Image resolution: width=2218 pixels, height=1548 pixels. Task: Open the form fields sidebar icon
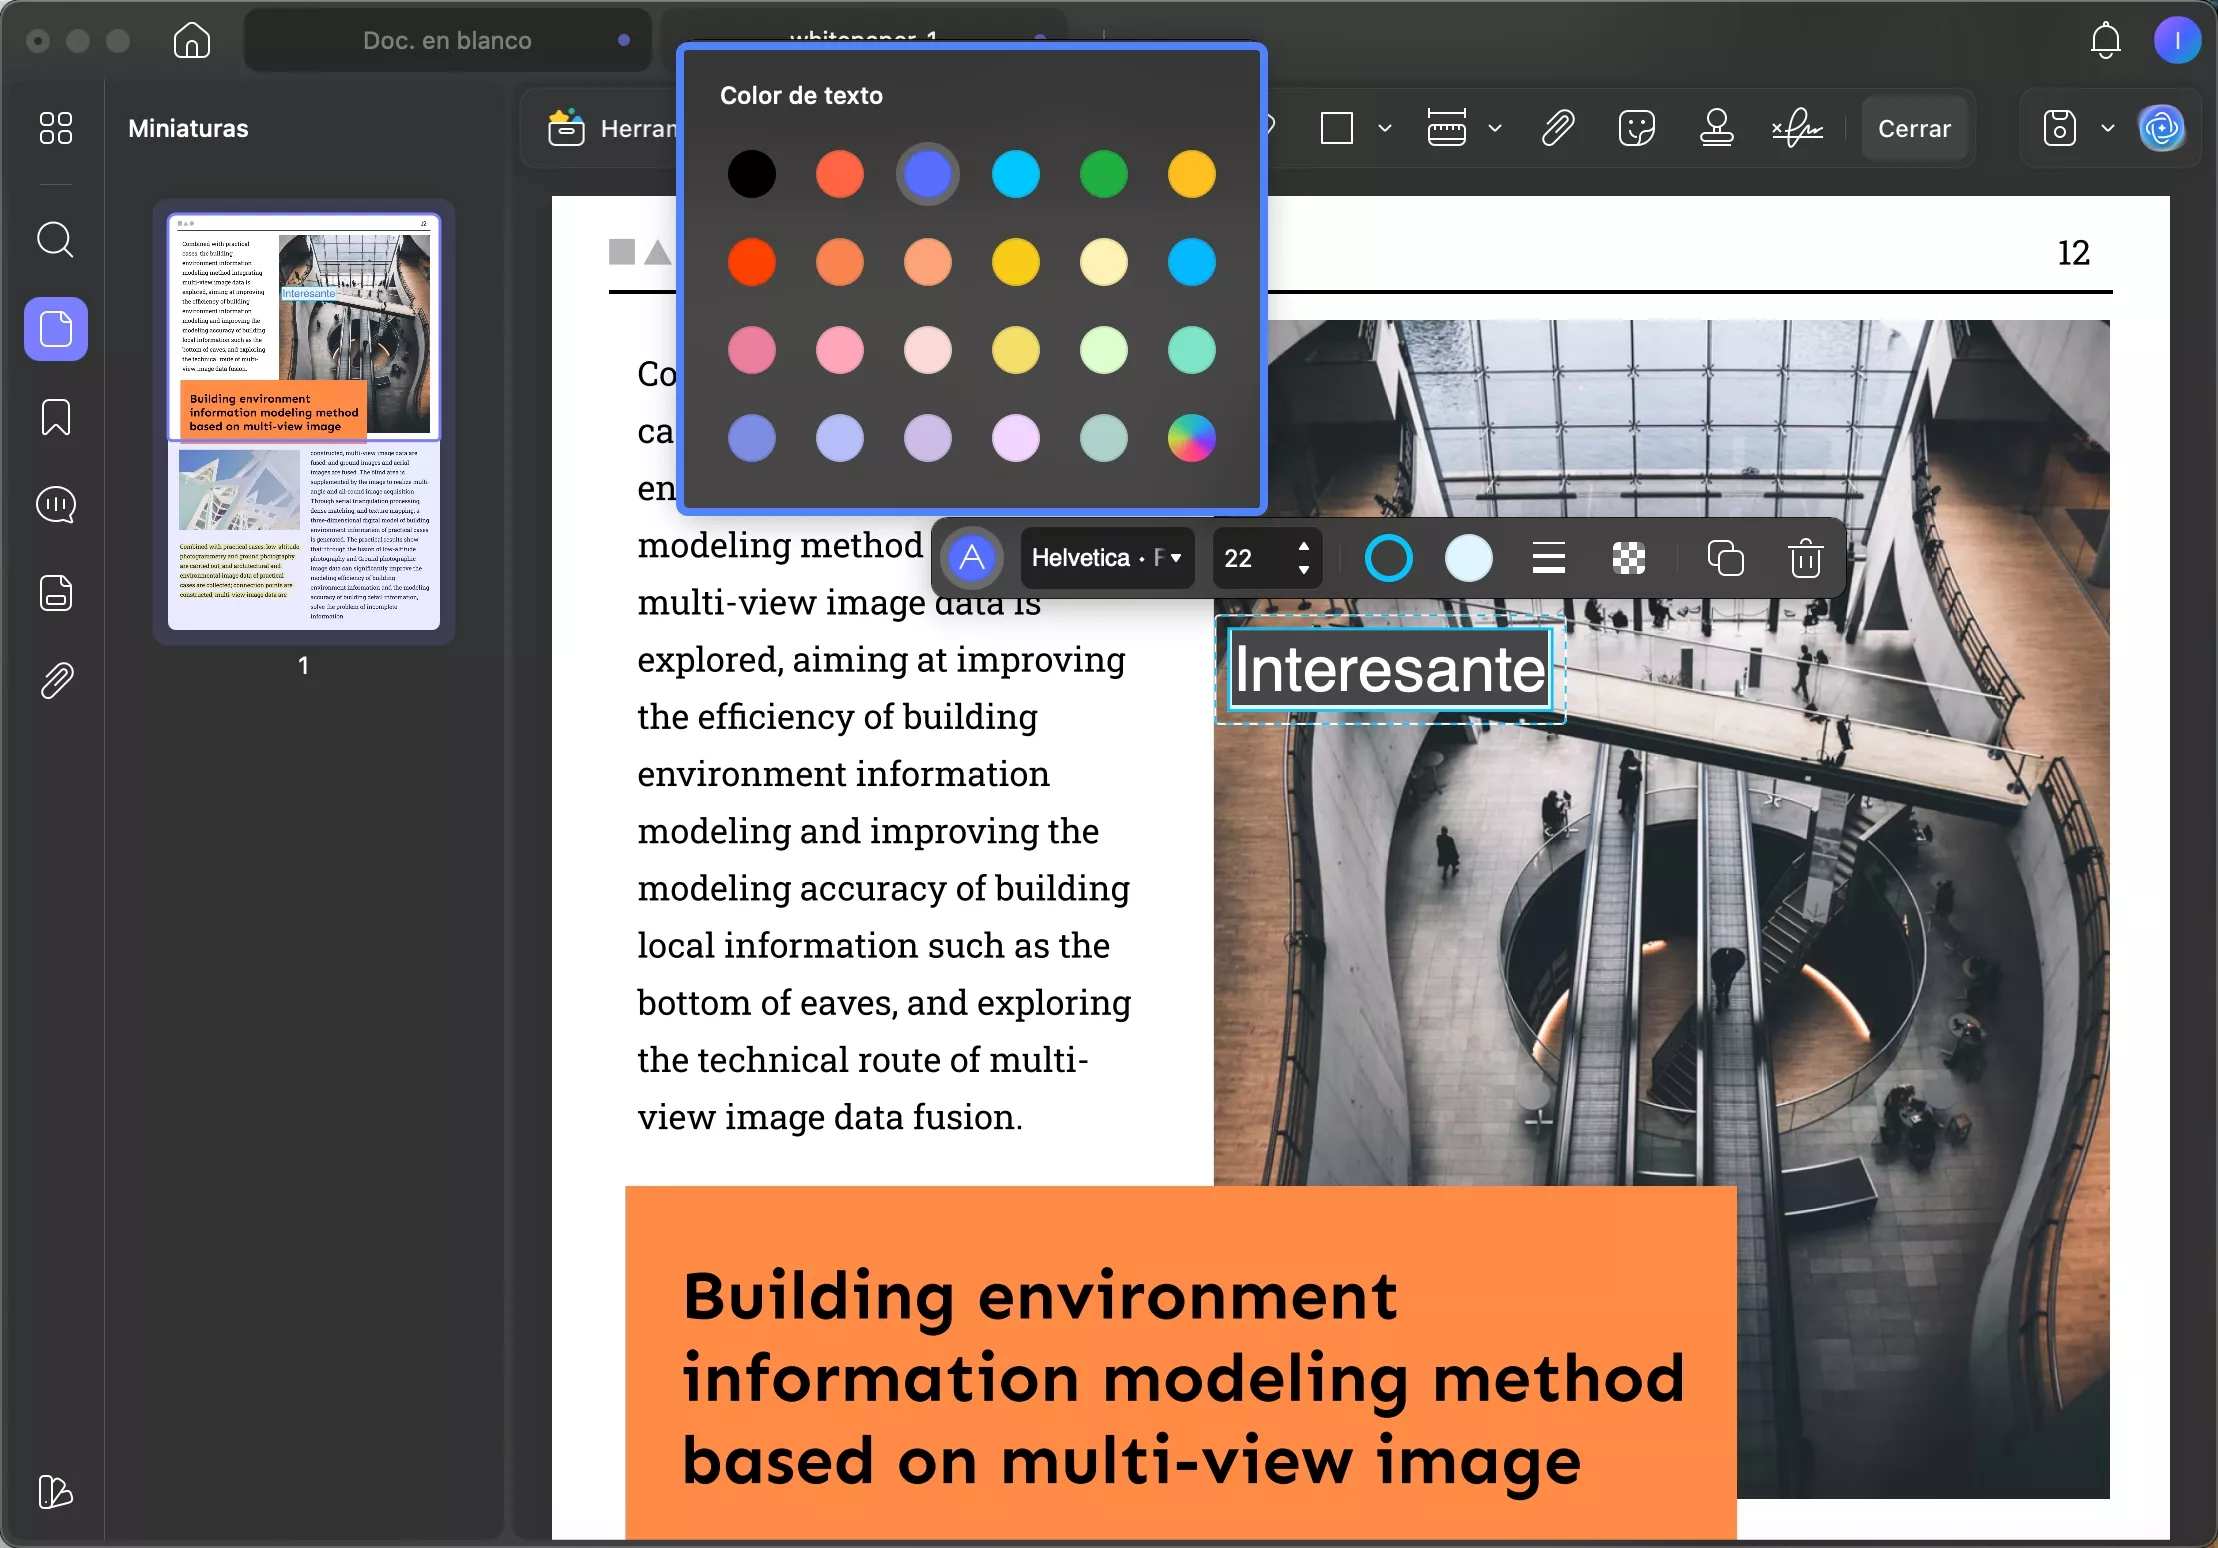[56, 593]
